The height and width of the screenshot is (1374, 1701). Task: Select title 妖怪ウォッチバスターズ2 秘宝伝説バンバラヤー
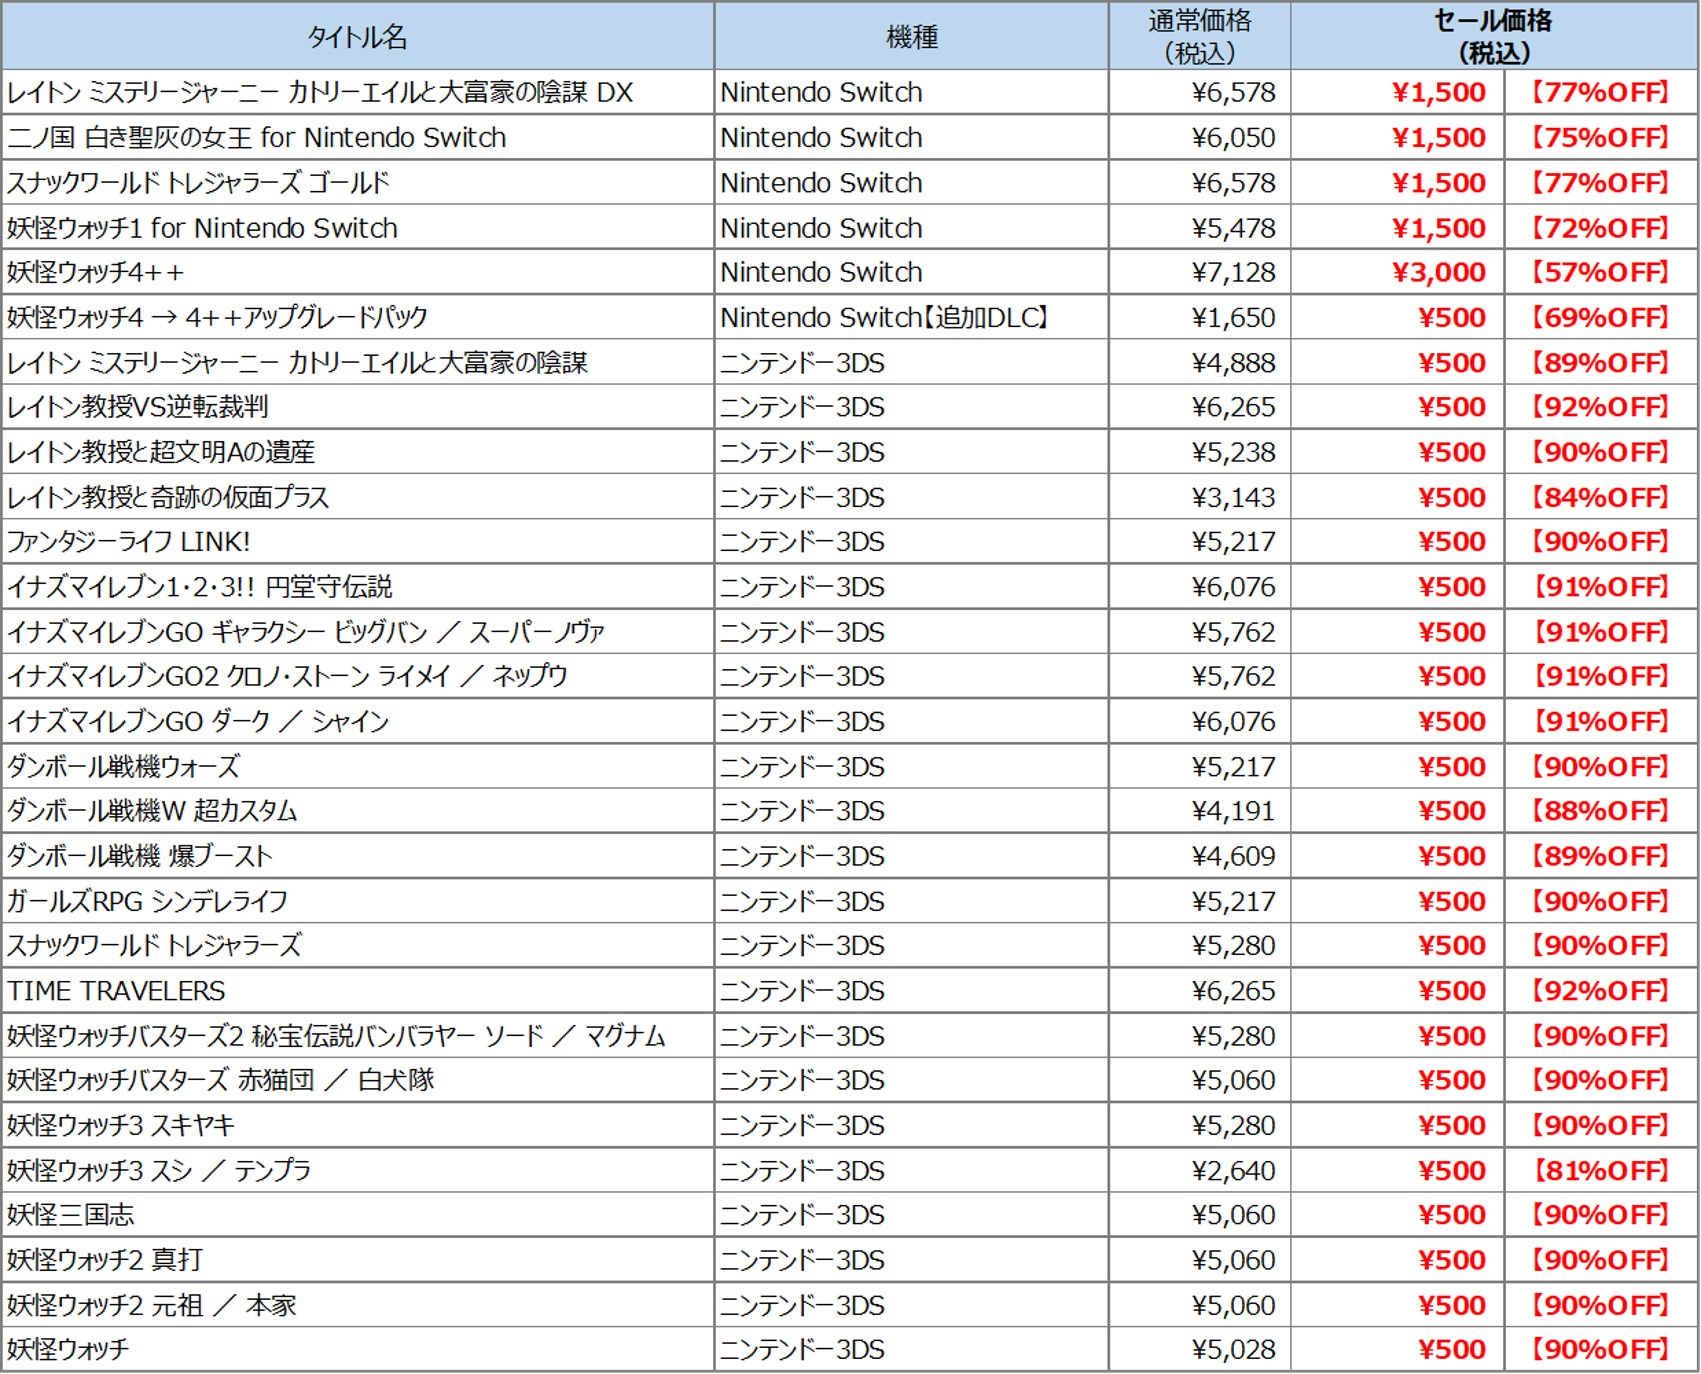[335, 1036]
